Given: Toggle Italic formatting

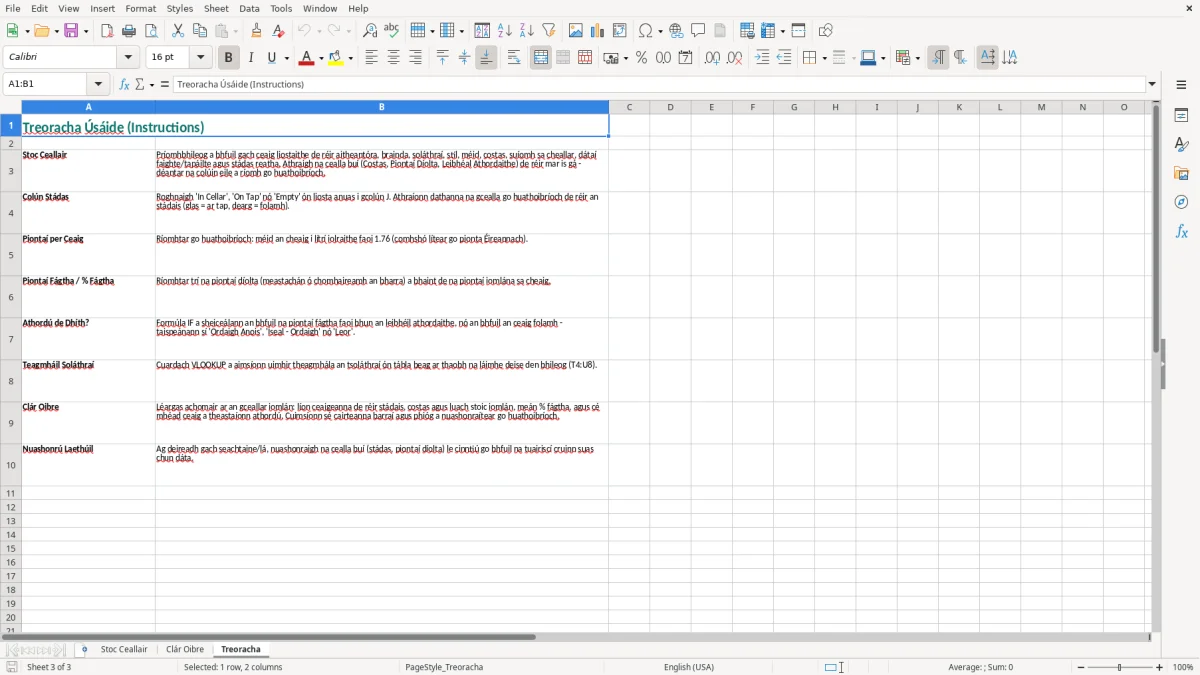Looking at the screenshot, I should (250, 58).
